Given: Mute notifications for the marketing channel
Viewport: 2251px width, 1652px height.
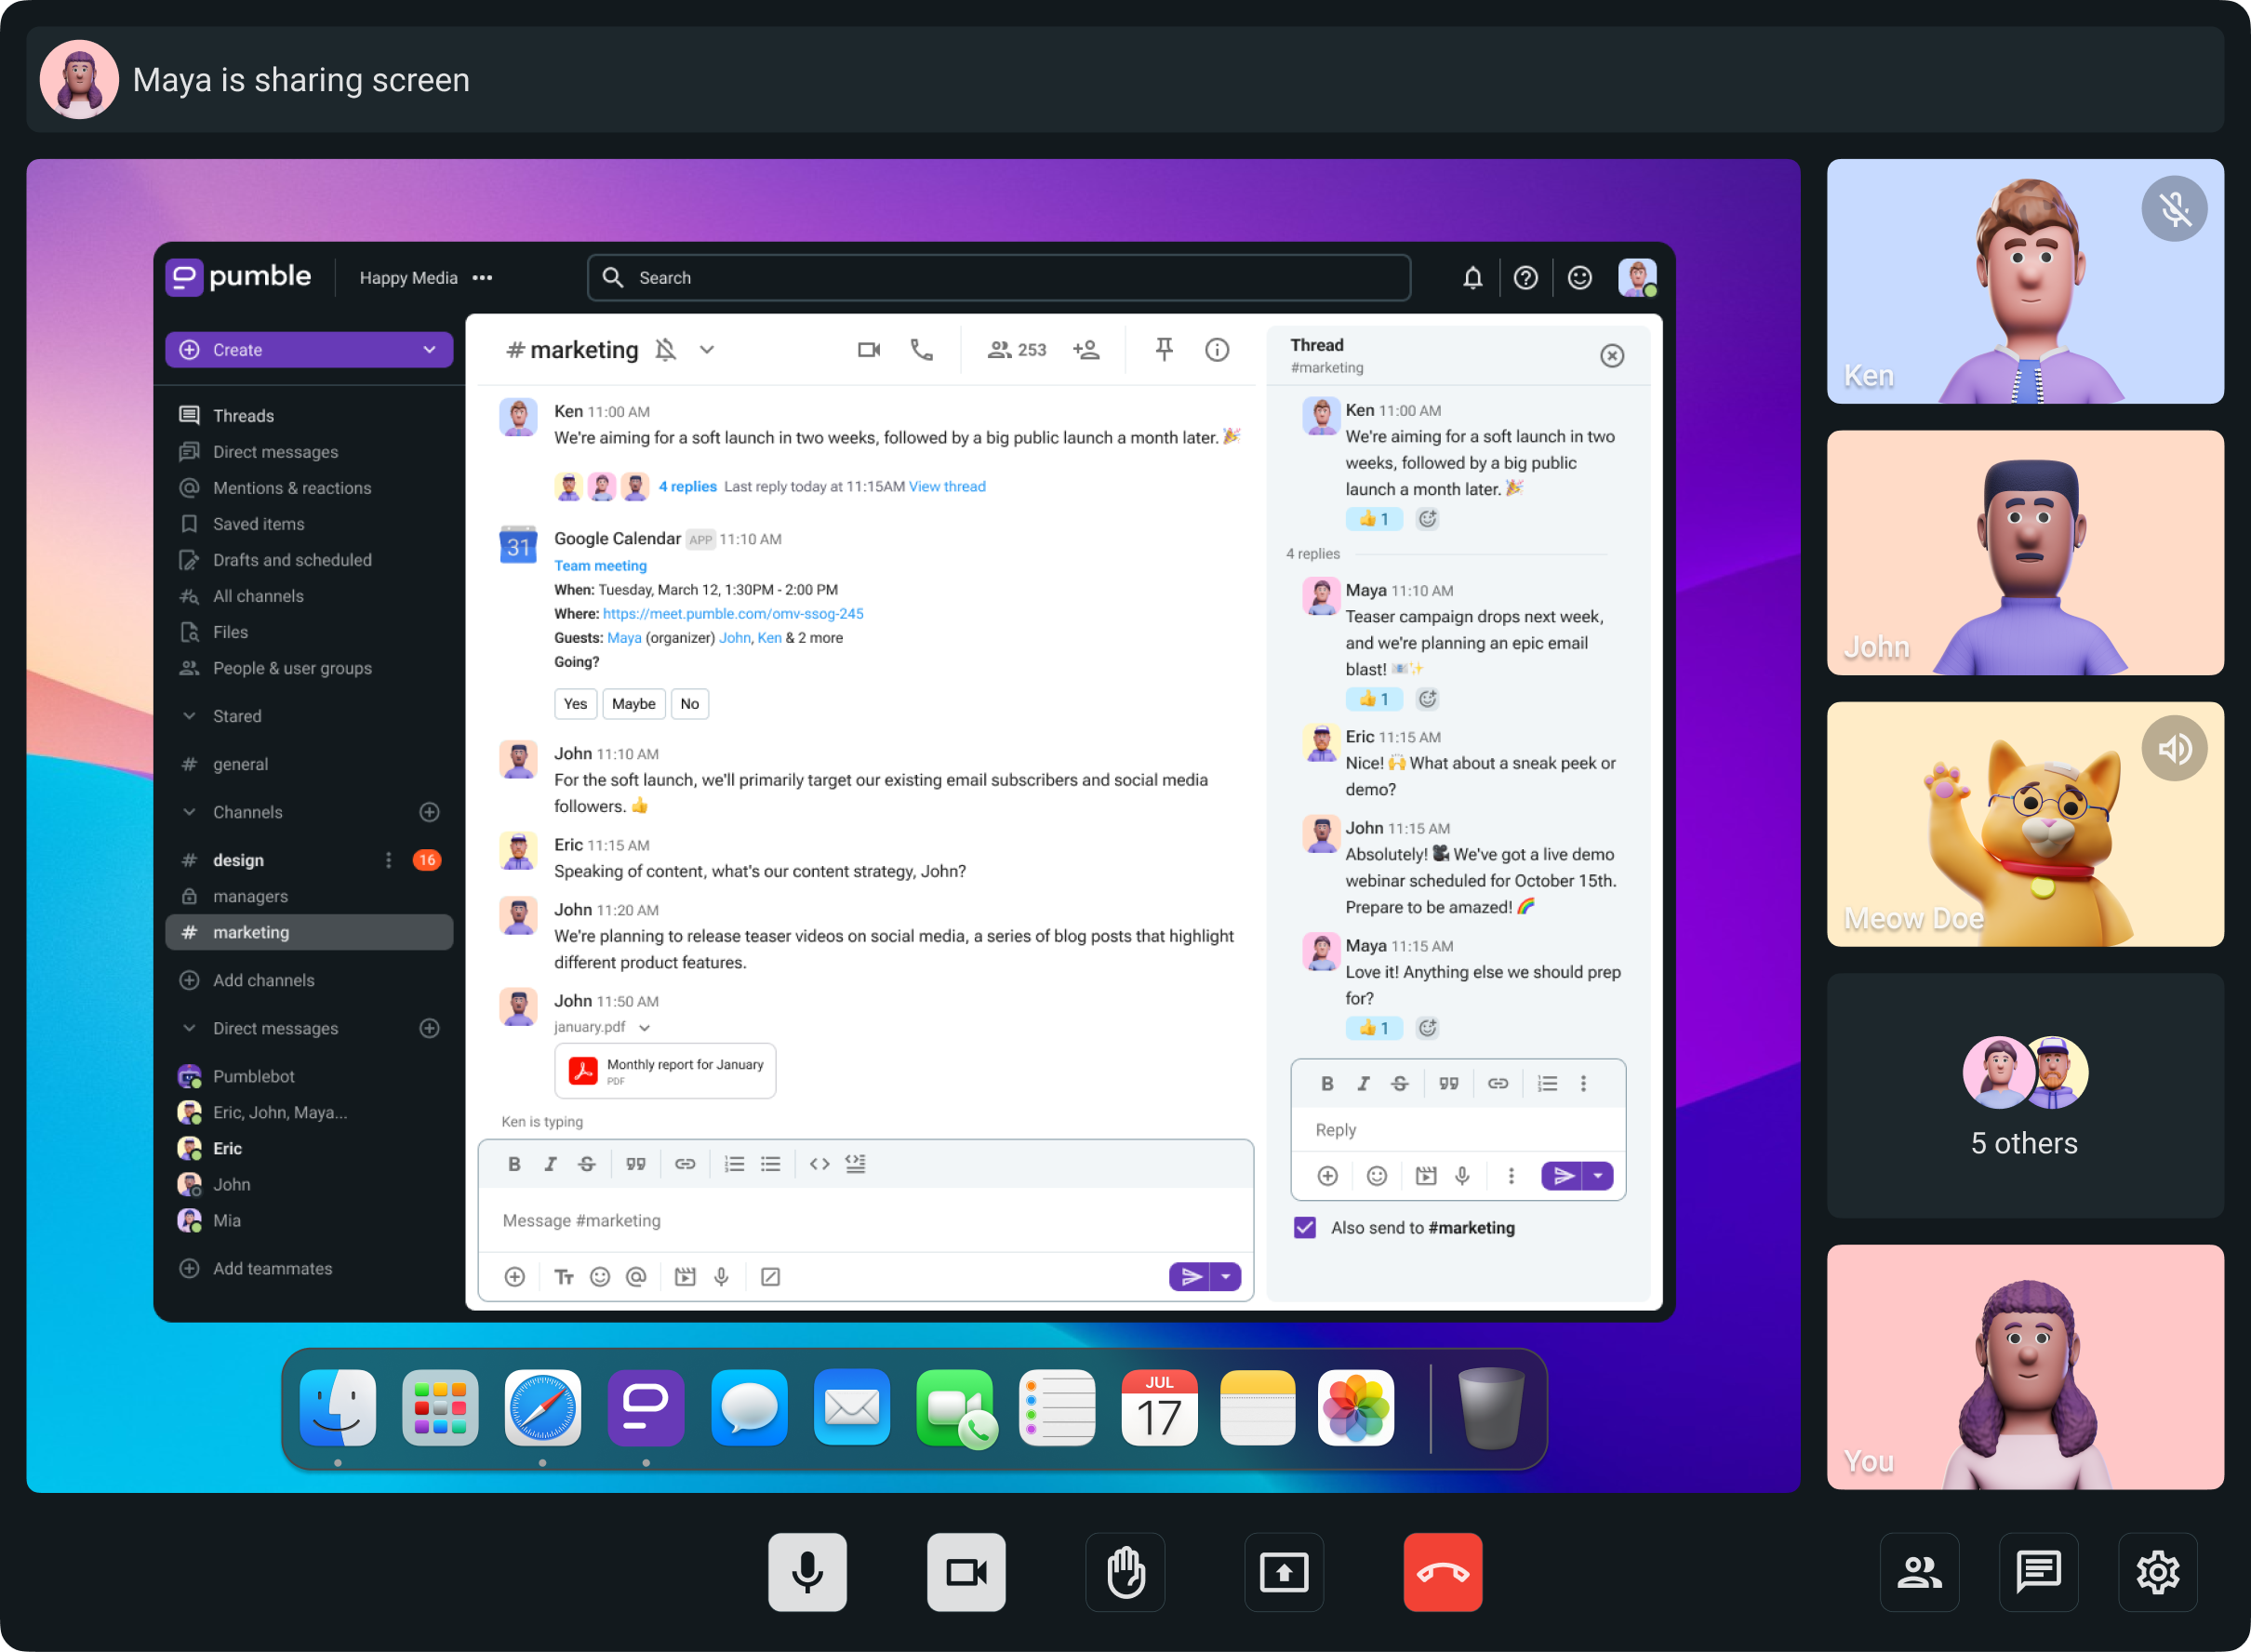Looking at the screenshot, I should click(x=665, y=350).
